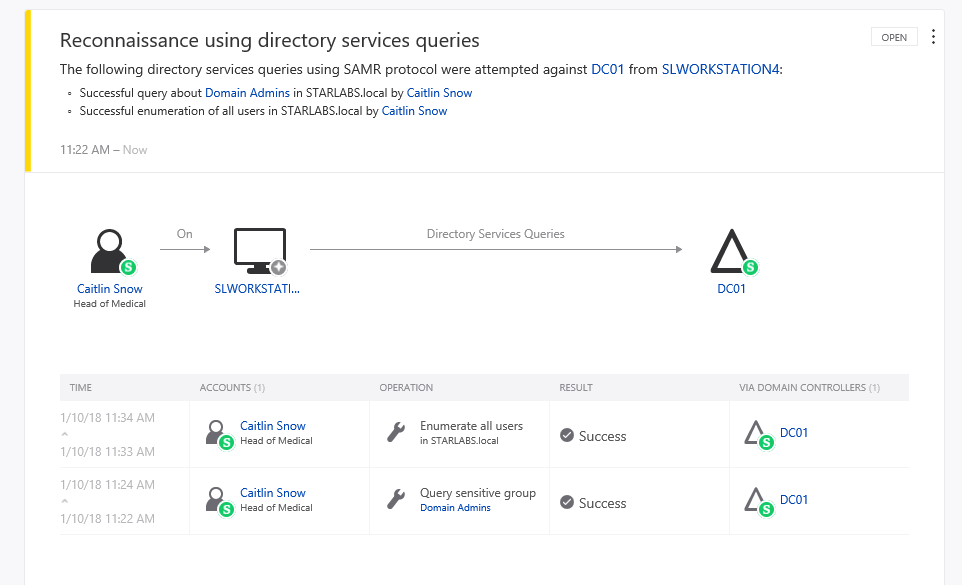Open Caitlin Snow link in enumeration bullet
Image resolution: width=962 pixels, height=585 pixels.
(414, 111)
